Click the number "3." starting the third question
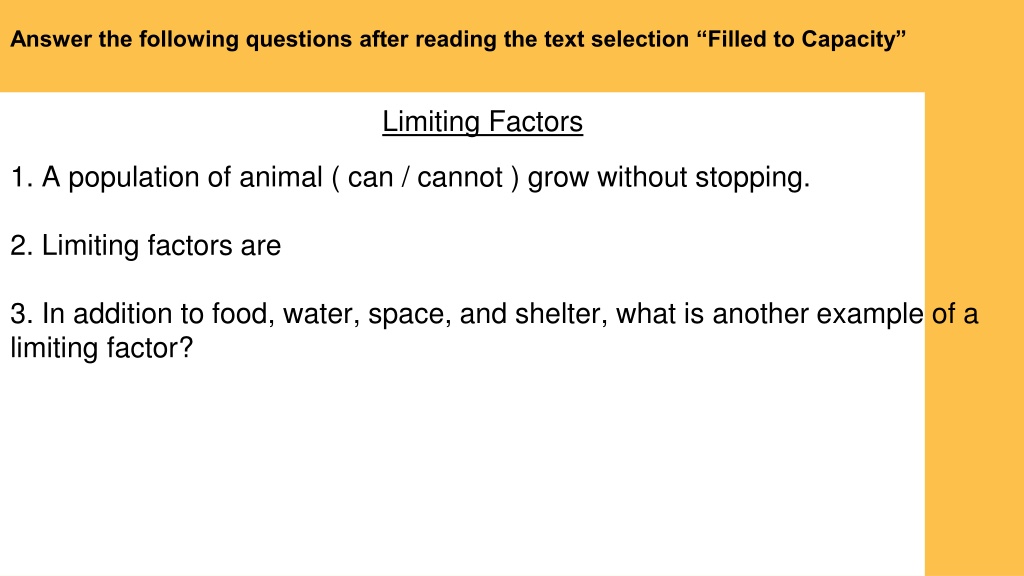The height and width of the screenshot is (576, 1024). coord(22,314)
